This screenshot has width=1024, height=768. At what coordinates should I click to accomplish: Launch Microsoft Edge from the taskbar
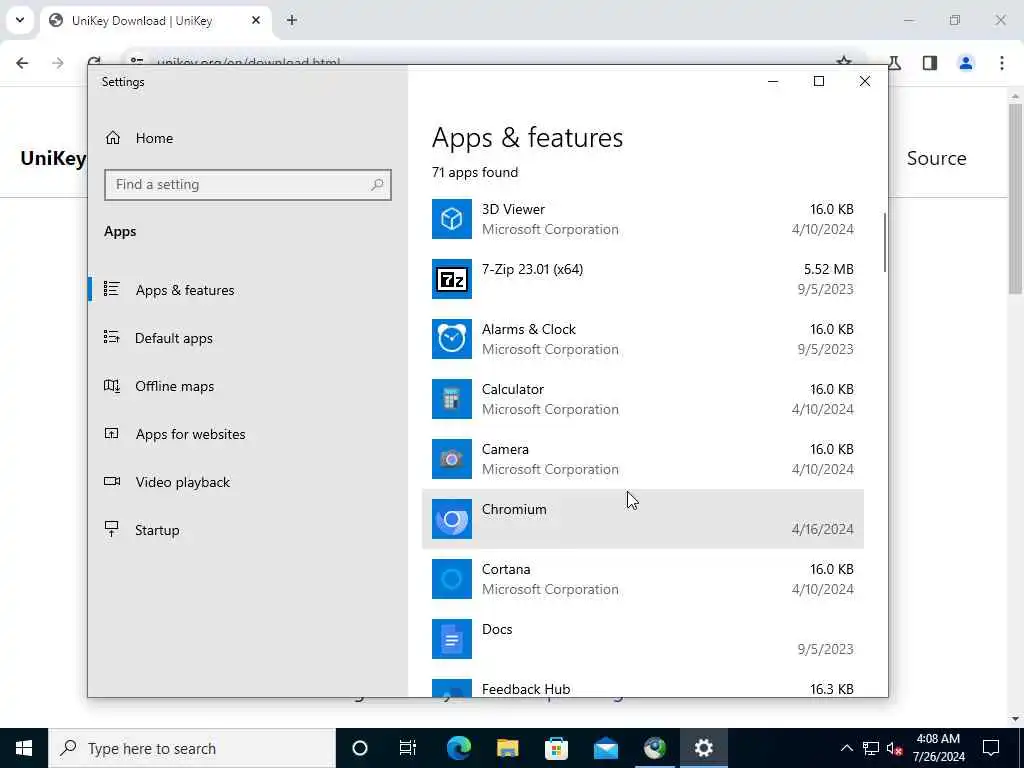pos(458,748)
